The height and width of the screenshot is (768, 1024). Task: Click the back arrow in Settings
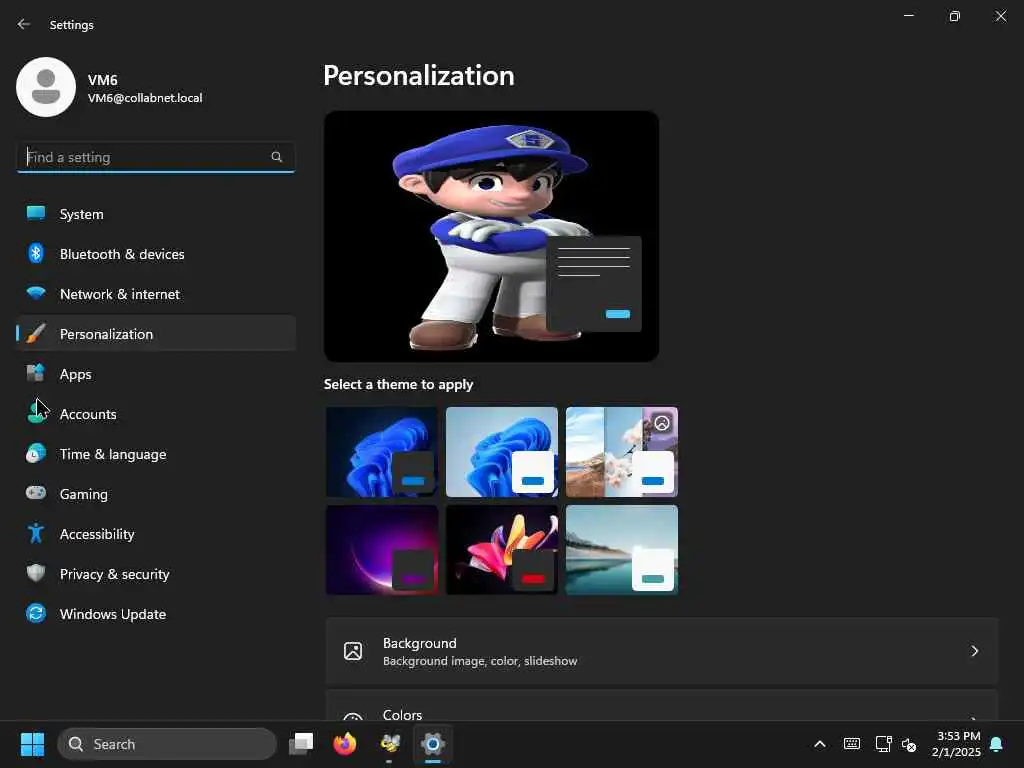pos(24,24)
